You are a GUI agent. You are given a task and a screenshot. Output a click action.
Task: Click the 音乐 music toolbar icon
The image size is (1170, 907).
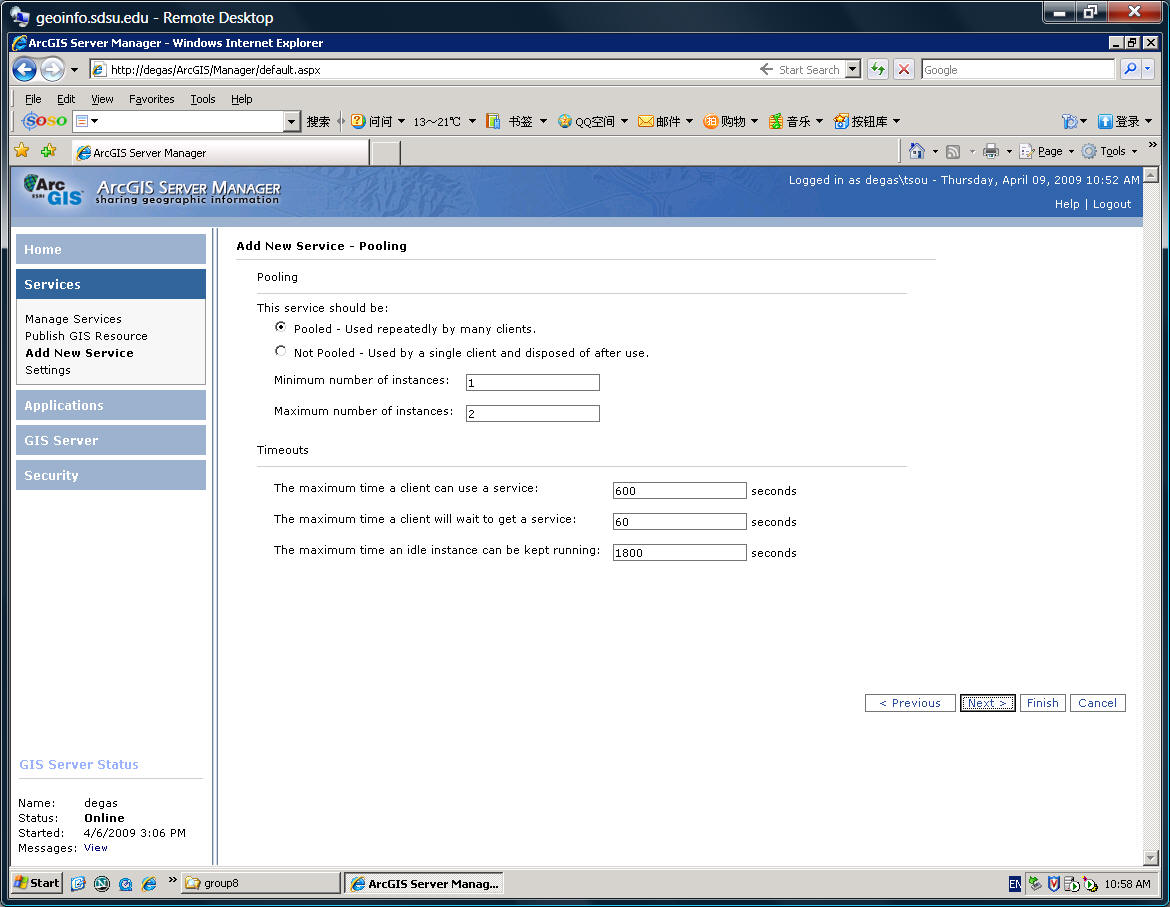click(776, 121)
